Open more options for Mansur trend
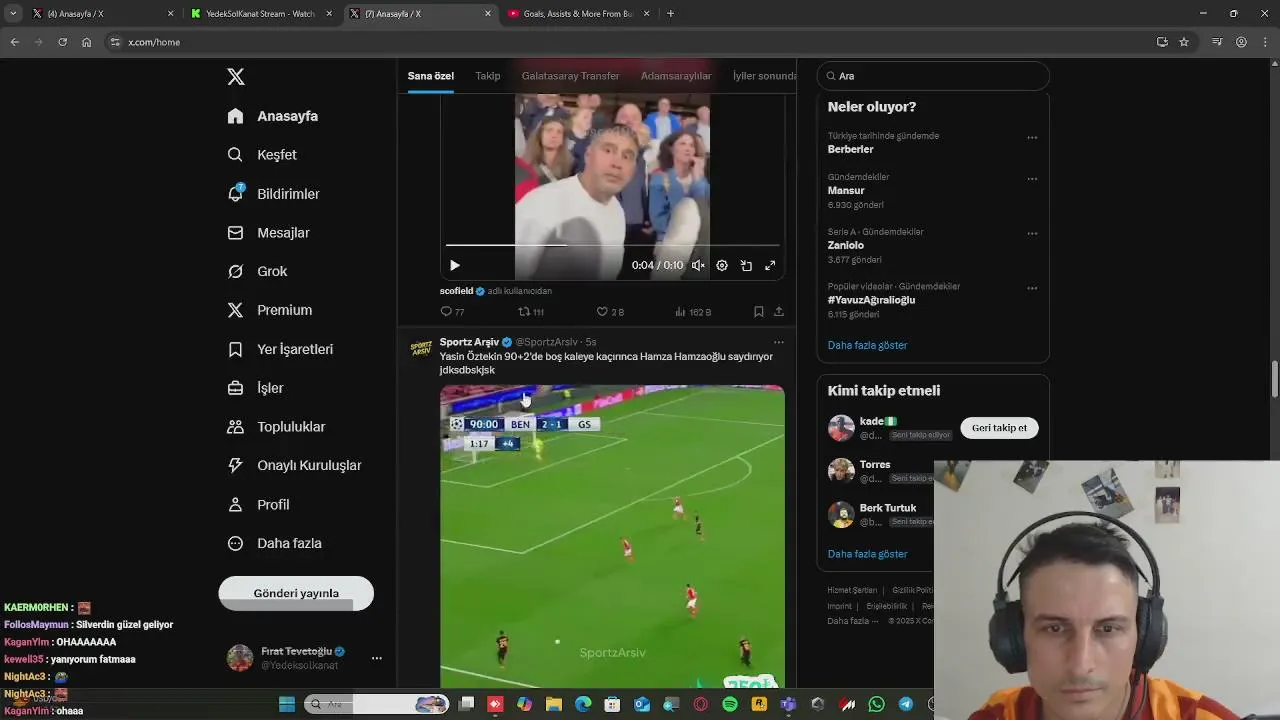Viewport: 1280px width, 720px height. [x=1032, y=179]
